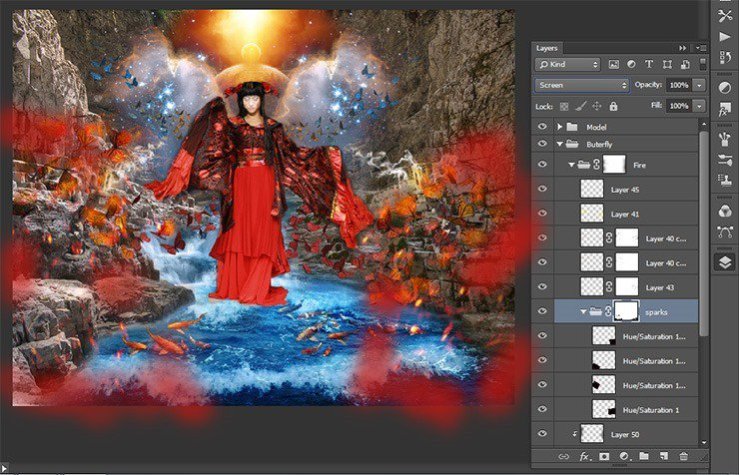Collapse the Fire group triangle
Screen dimensions: 739x475
571,165
